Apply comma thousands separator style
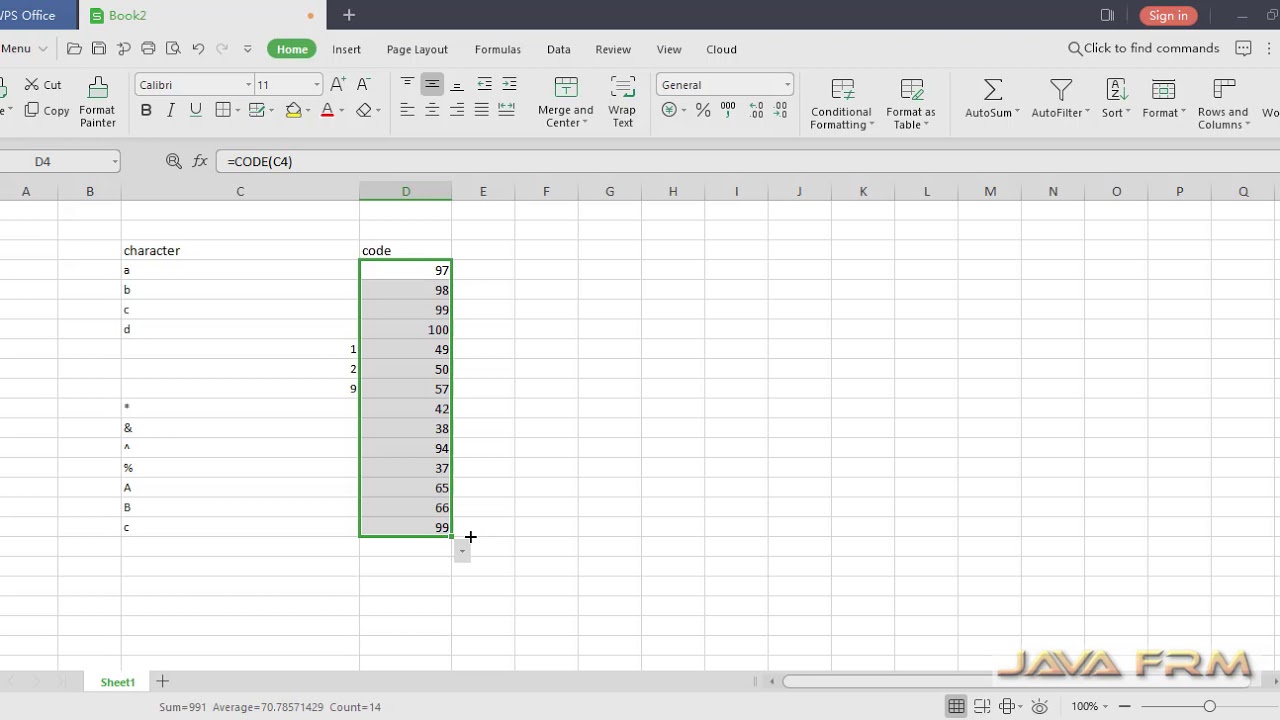1280x720 pixels. pos(728,110)
